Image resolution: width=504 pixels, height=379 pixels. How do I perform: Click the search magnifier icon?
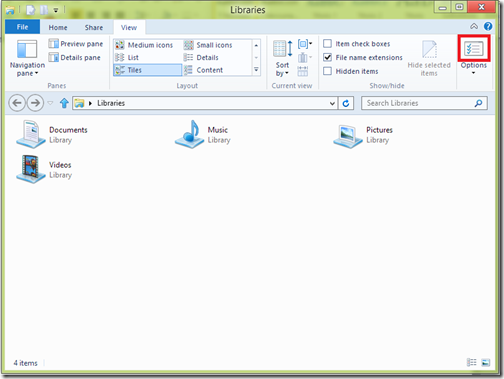point(479,103)
